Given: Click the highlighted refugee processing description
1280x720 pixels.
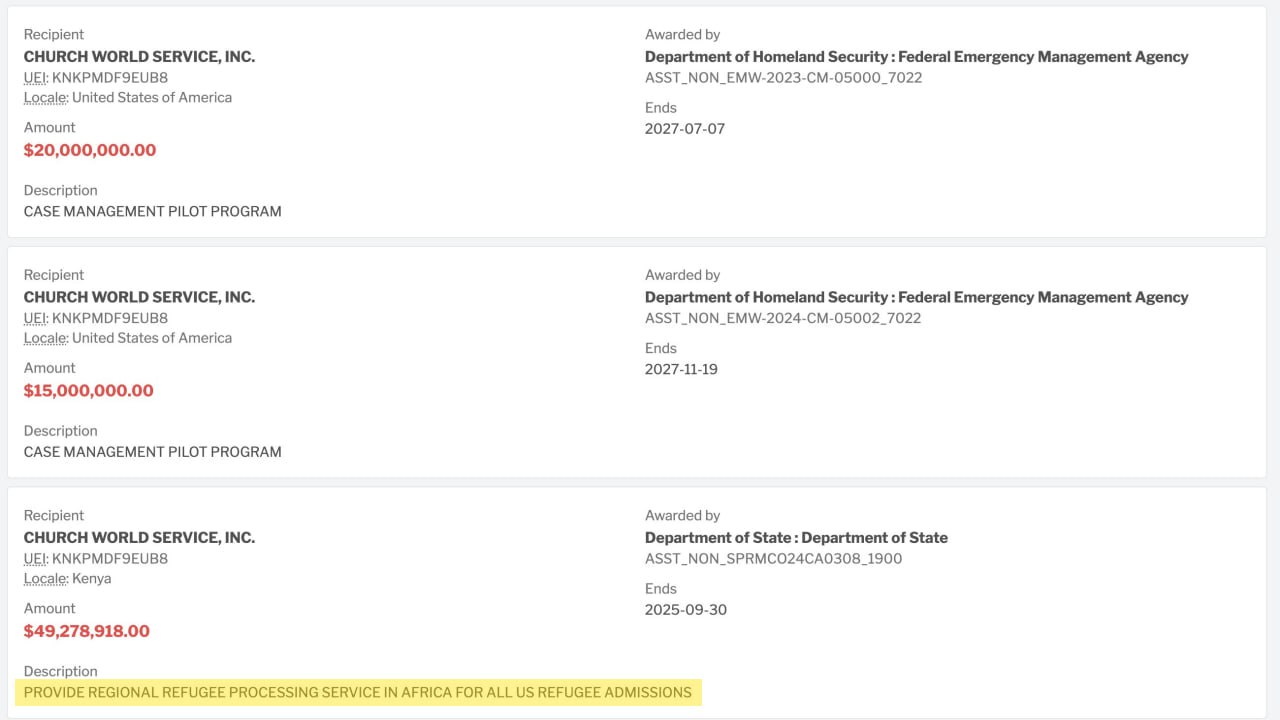Looking at the screenshot, I should [358, 692].
